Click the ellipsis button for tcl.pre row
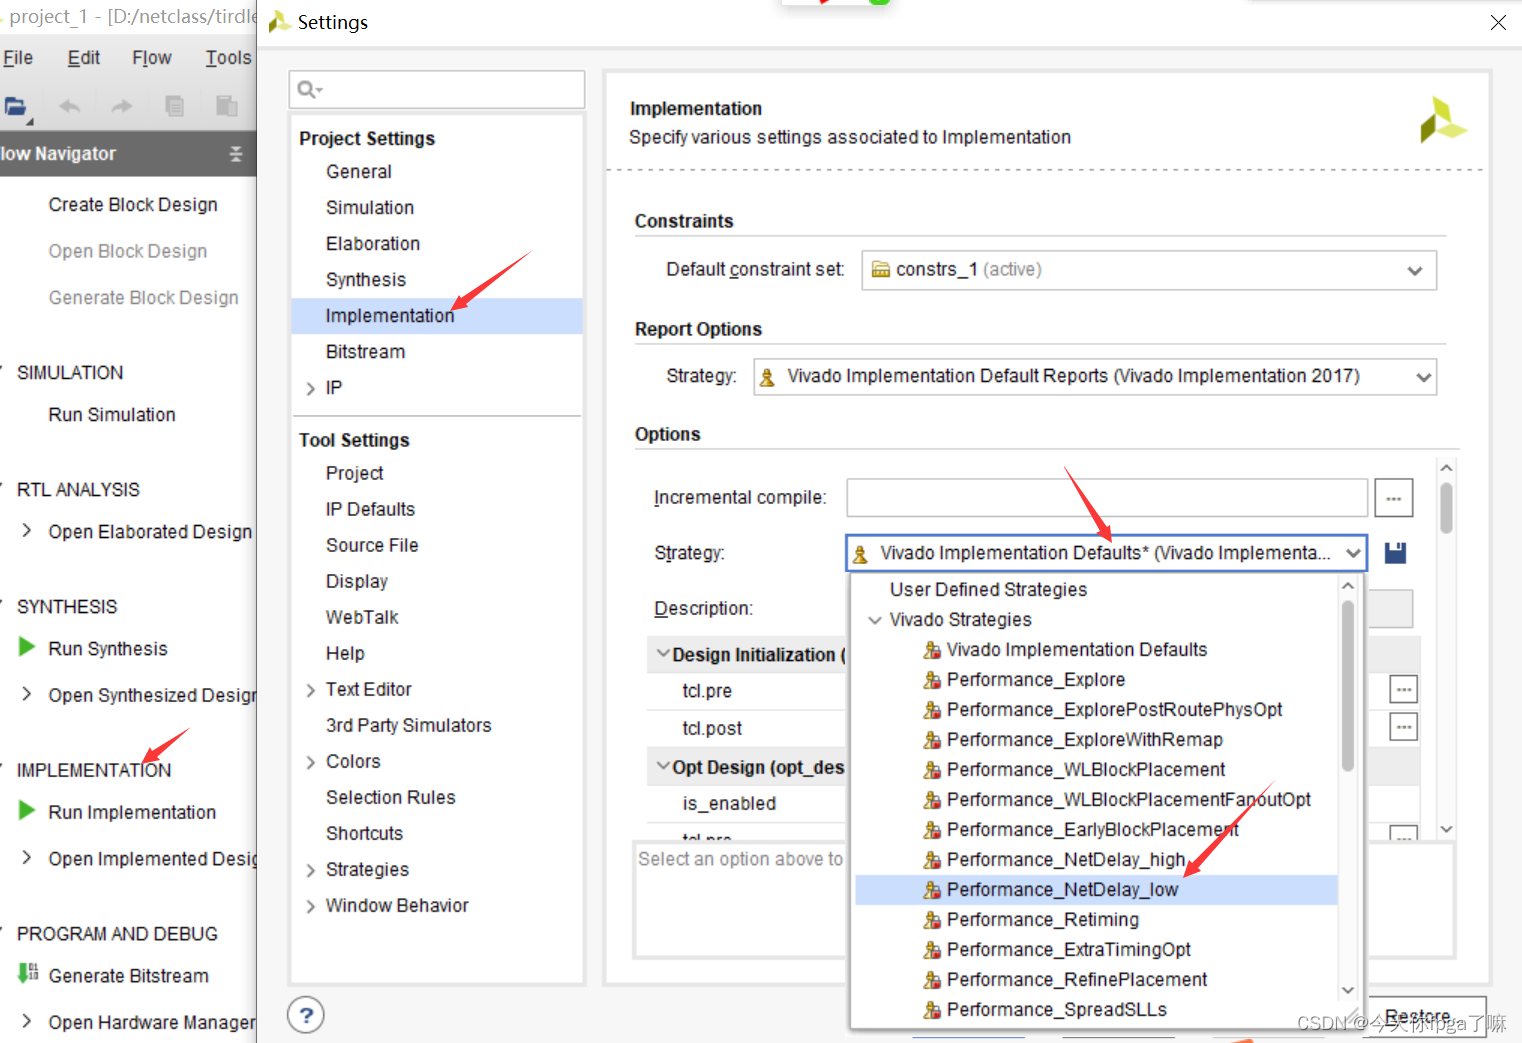The height and width of the screenshot is (1043, 1522). pos(1404,689)
